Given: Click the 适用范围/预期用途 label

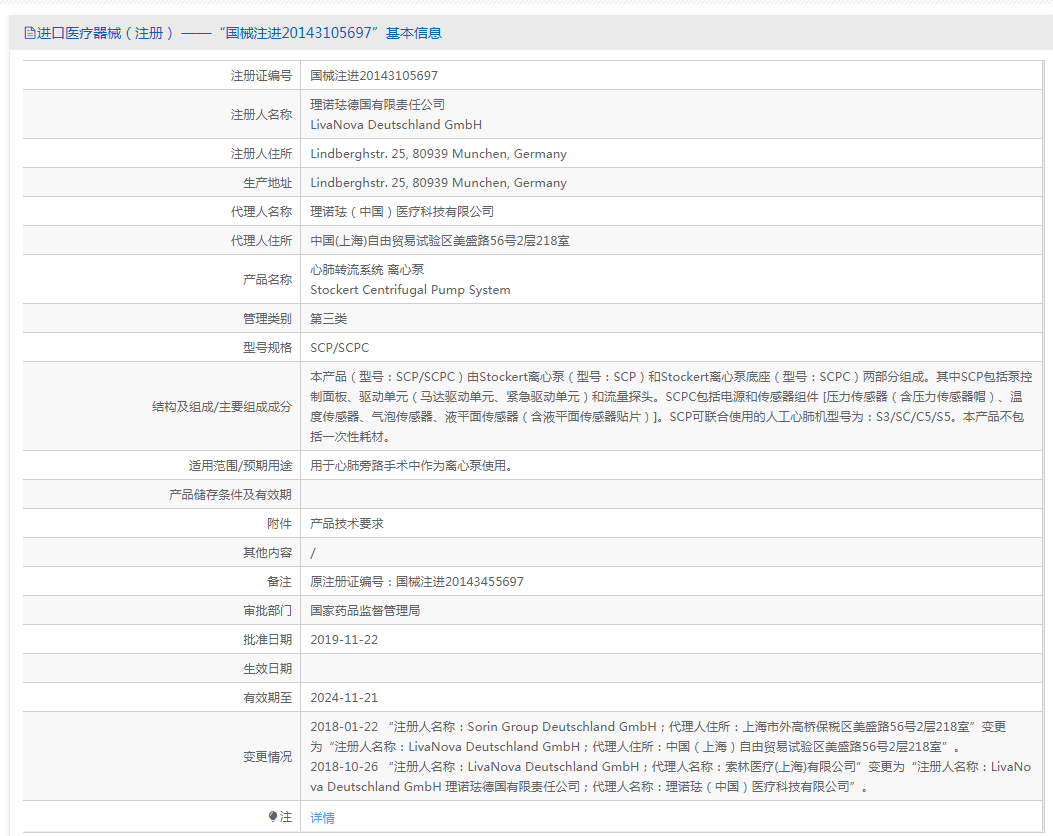Looking at the screenshot, I should (240, 465).
